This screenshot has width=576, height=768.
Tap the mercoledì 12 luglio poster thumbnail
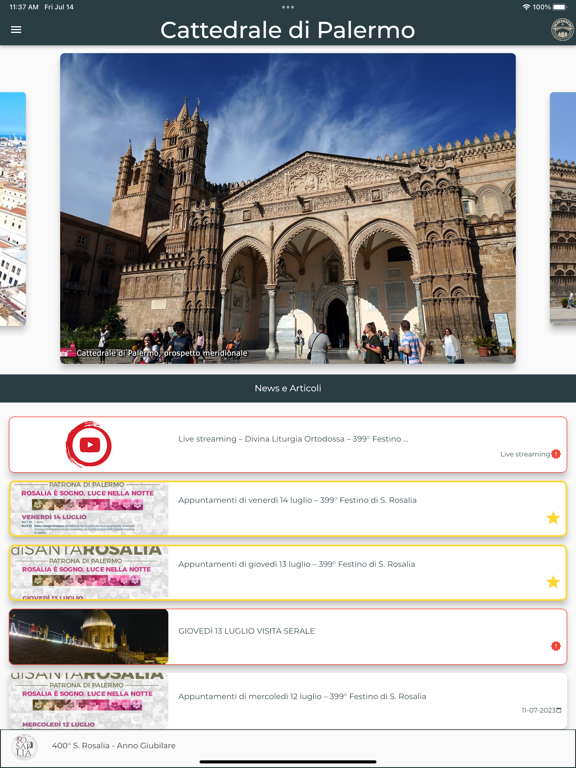pos(89,700)
